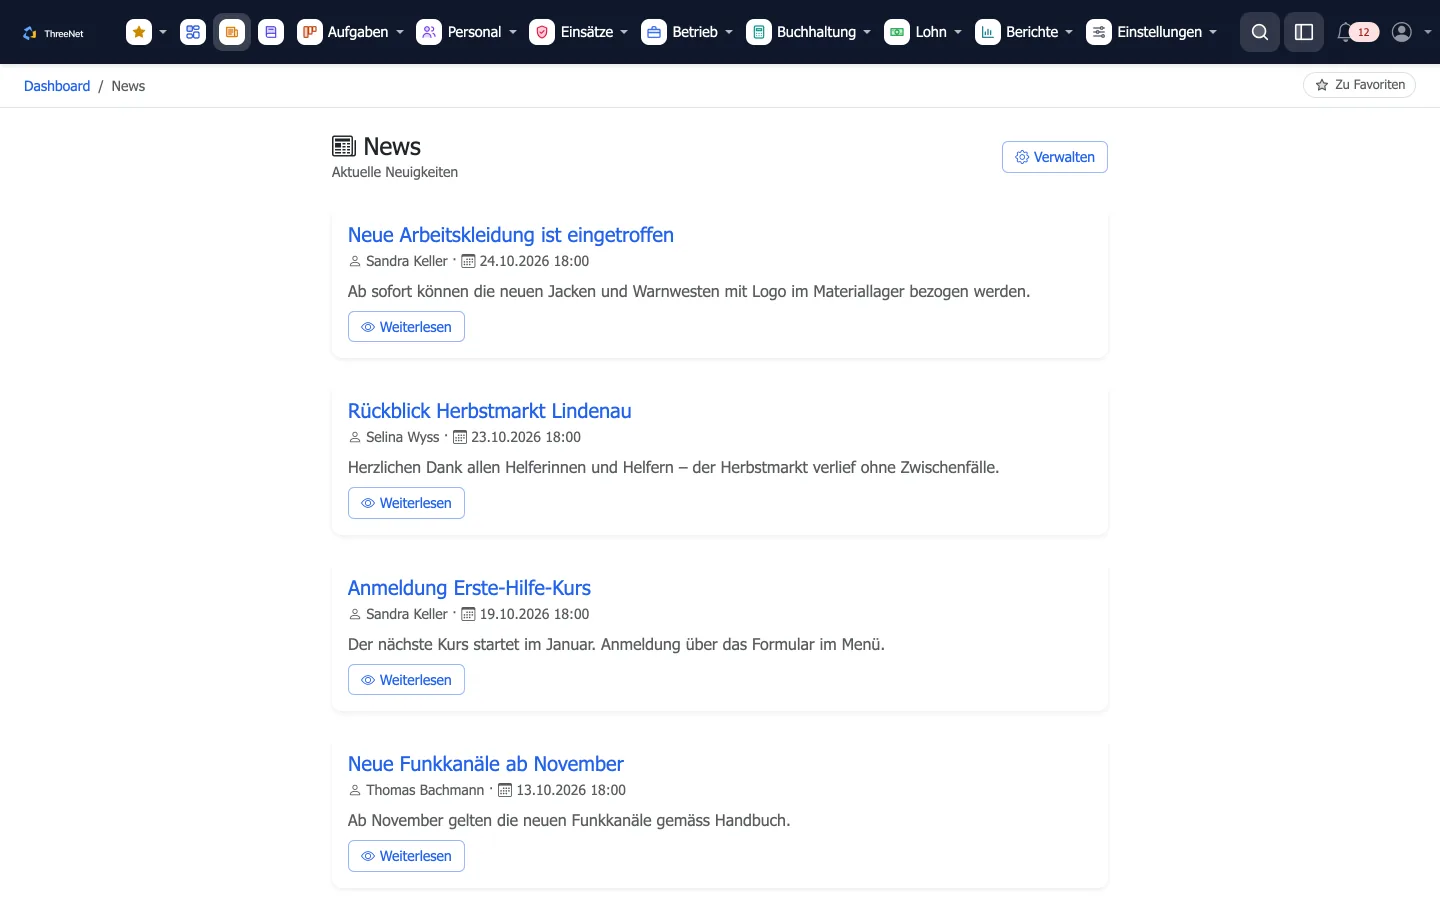Open notifications bell with 12 badge
The width and height of the screenshot is (1440, 900).
coord(1357,32)
